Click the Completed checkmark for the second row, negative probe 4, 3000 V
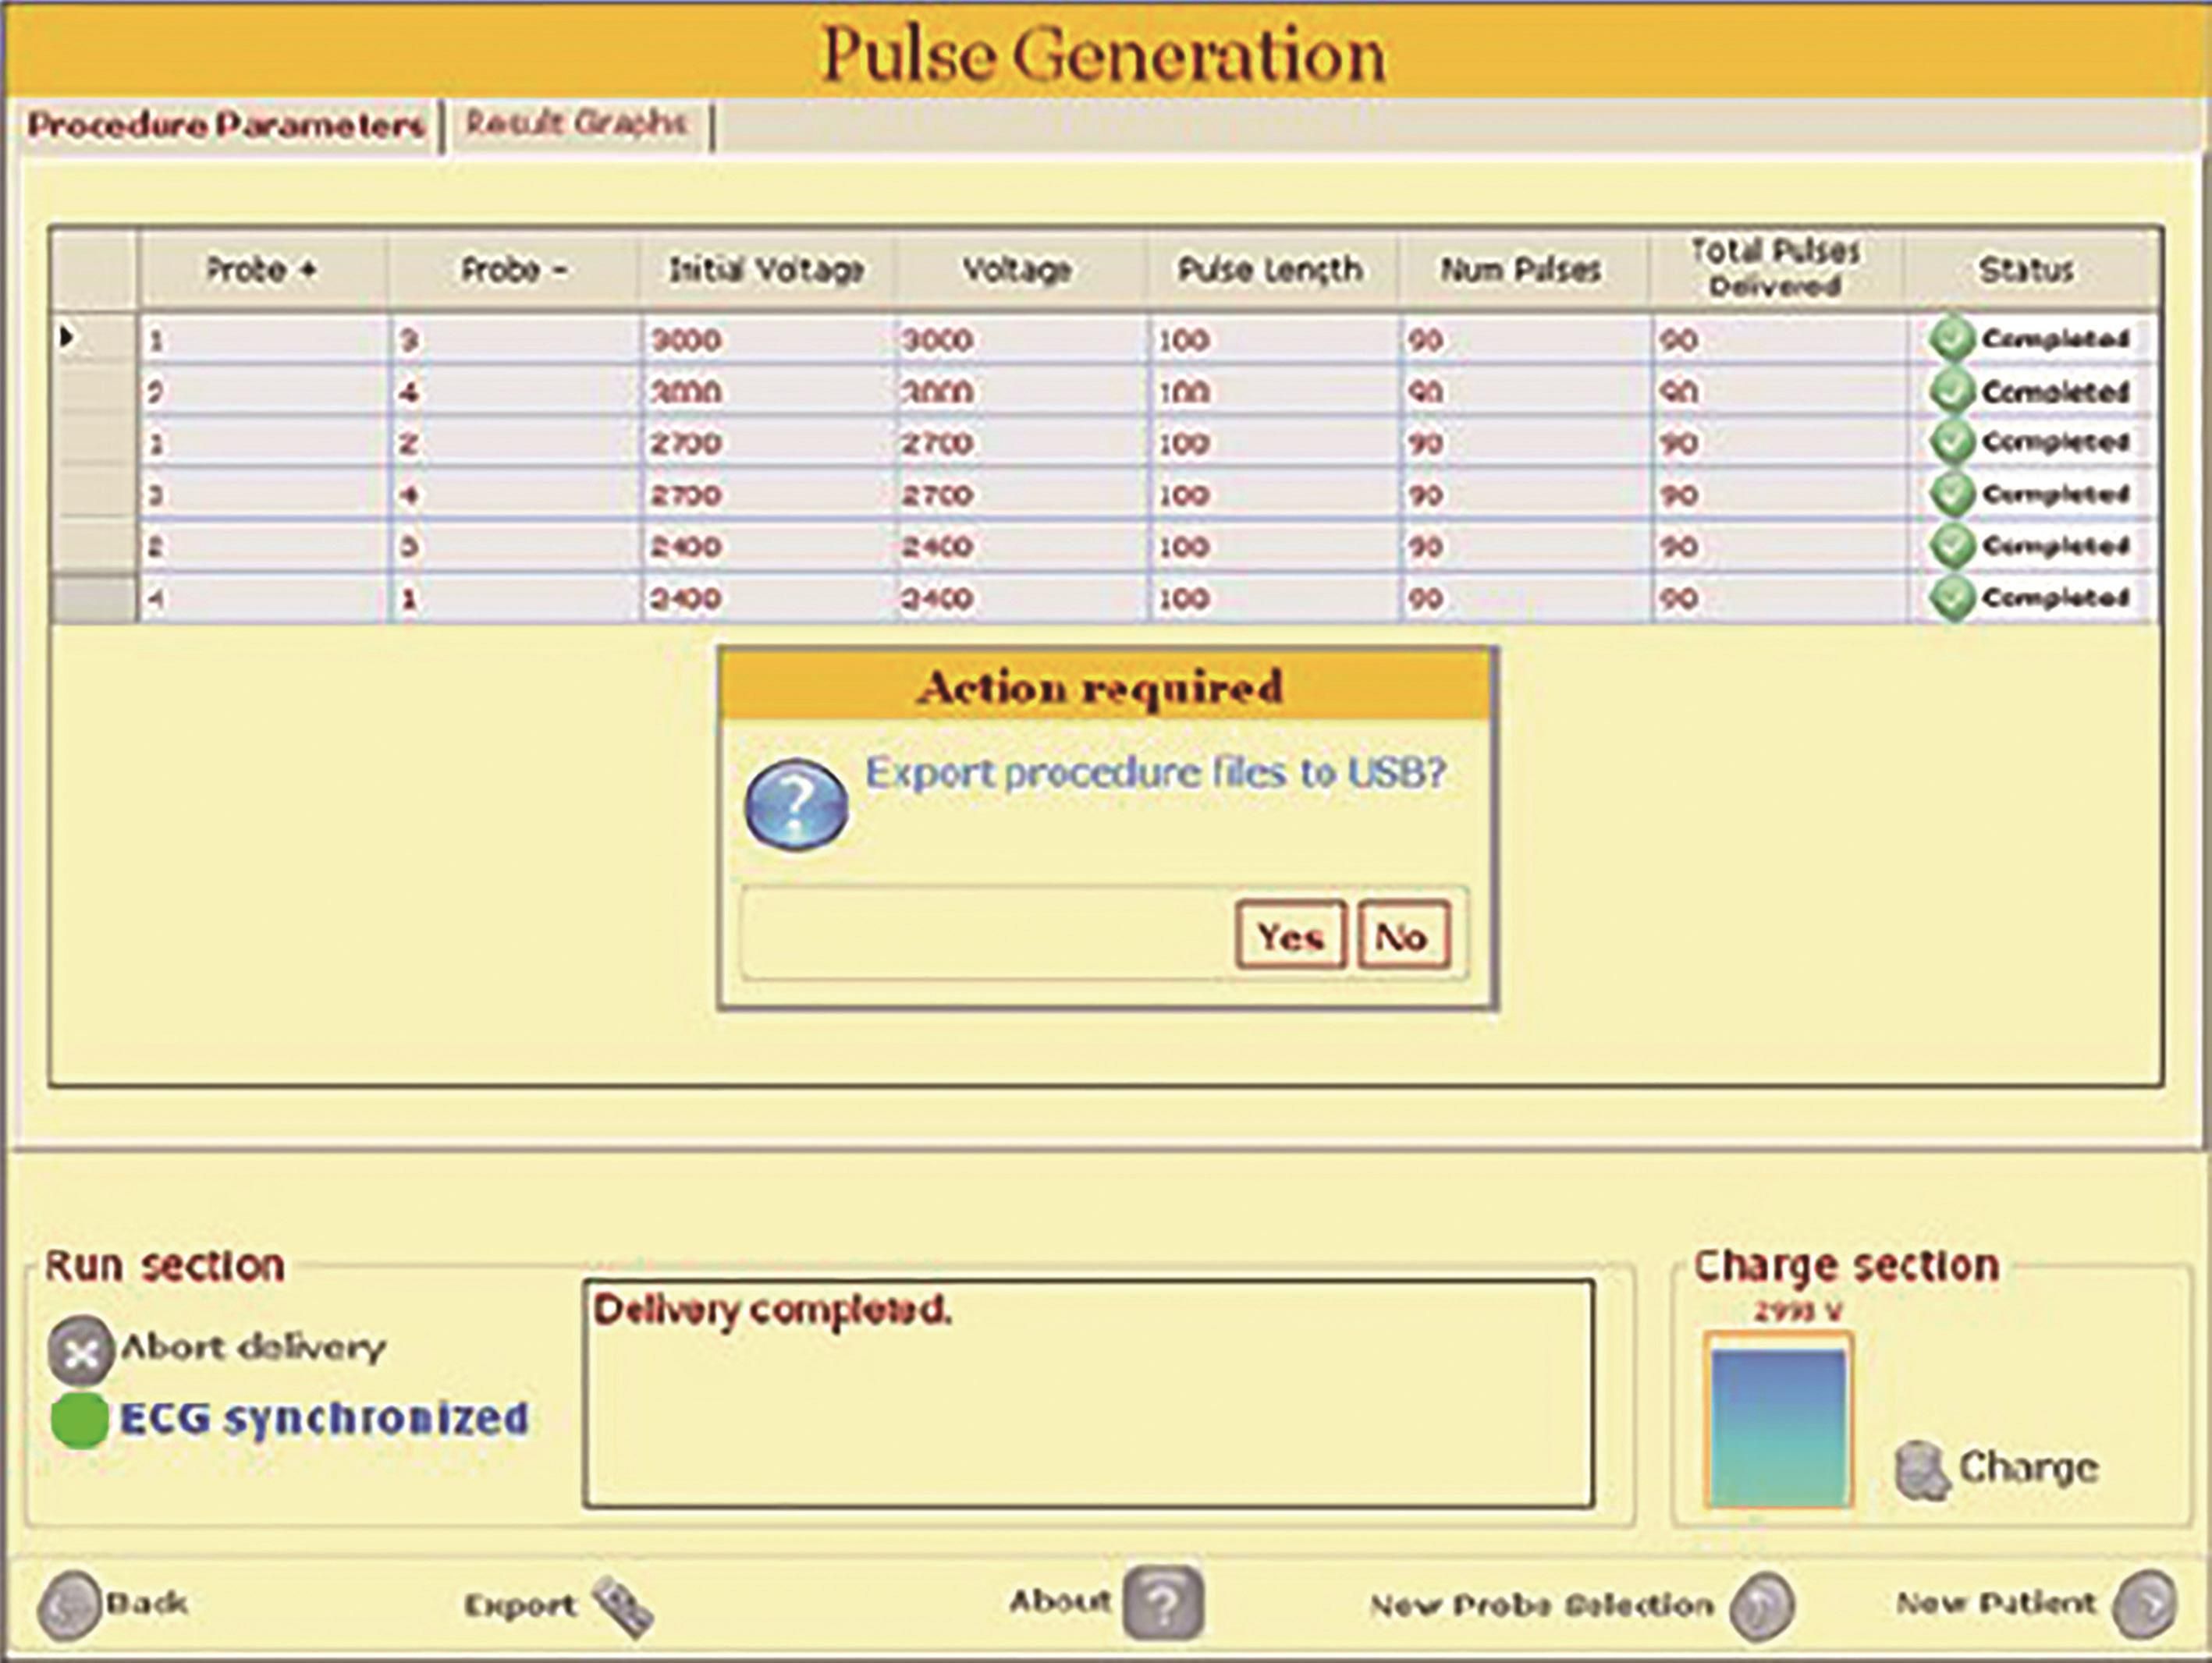The width and height of the screenshot is (2212, 1663). (1951, 390)
